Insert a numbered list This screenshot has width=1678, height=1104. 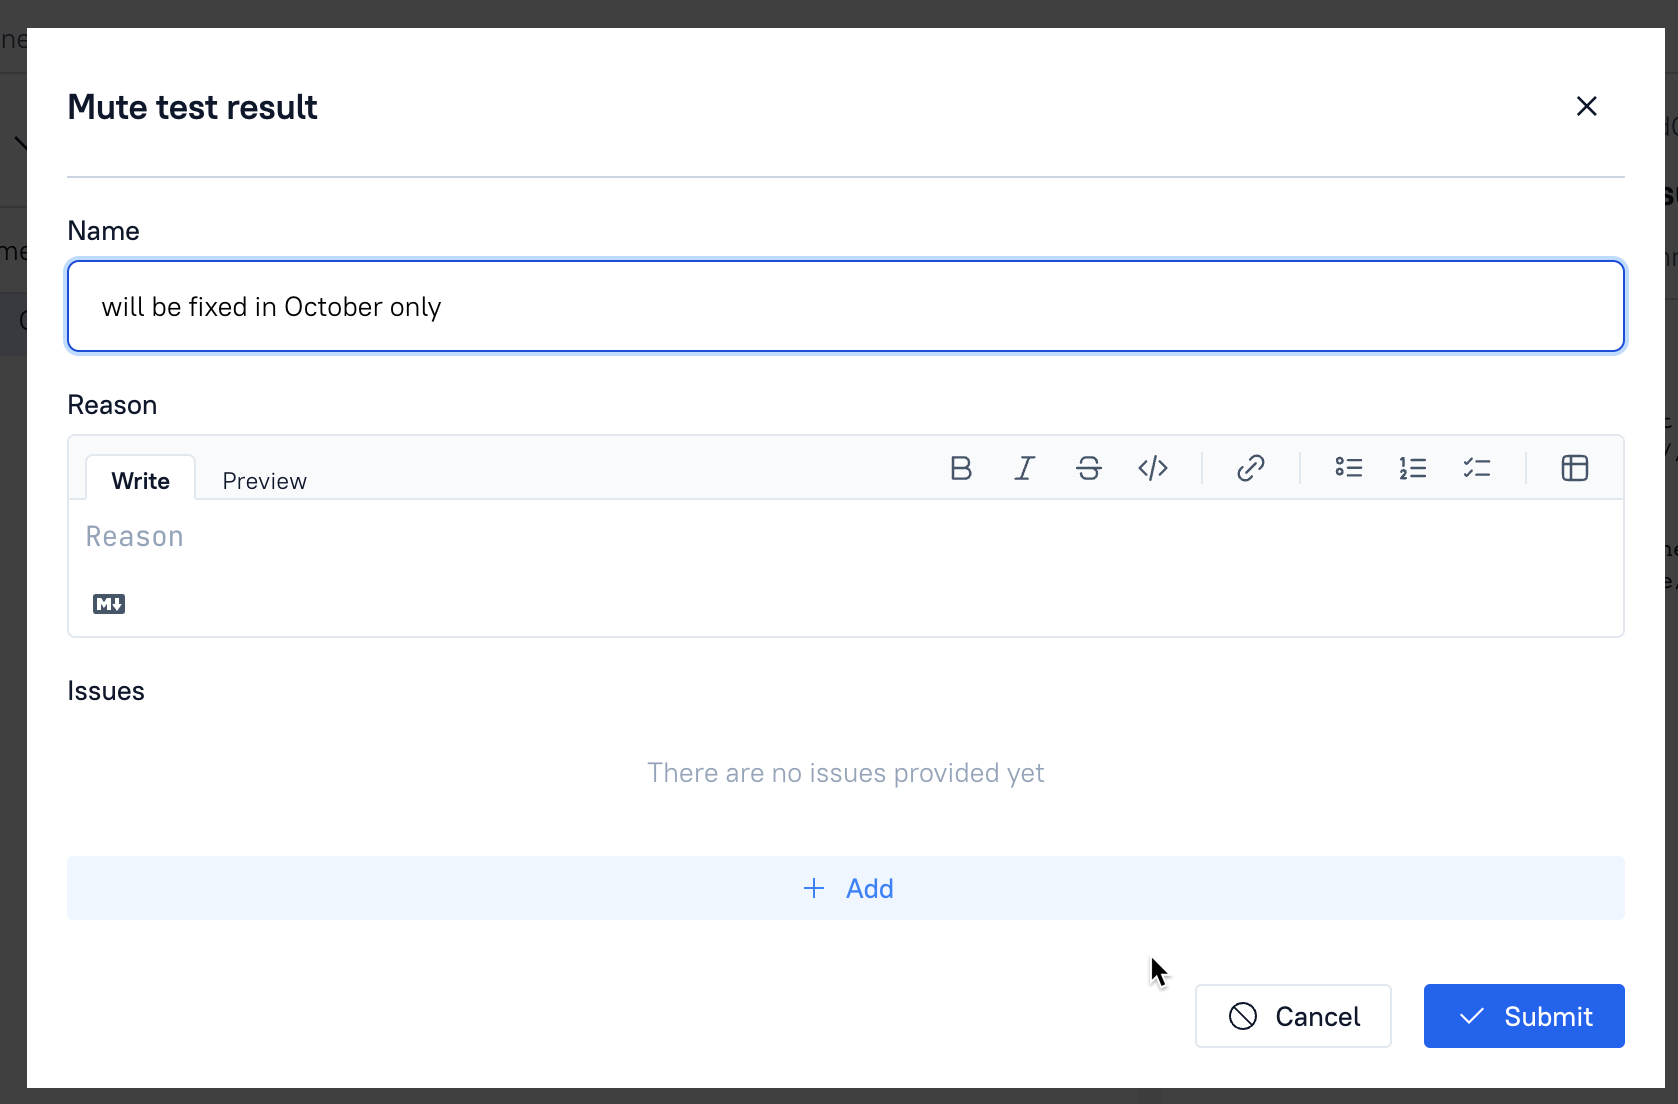[1413, 468]
